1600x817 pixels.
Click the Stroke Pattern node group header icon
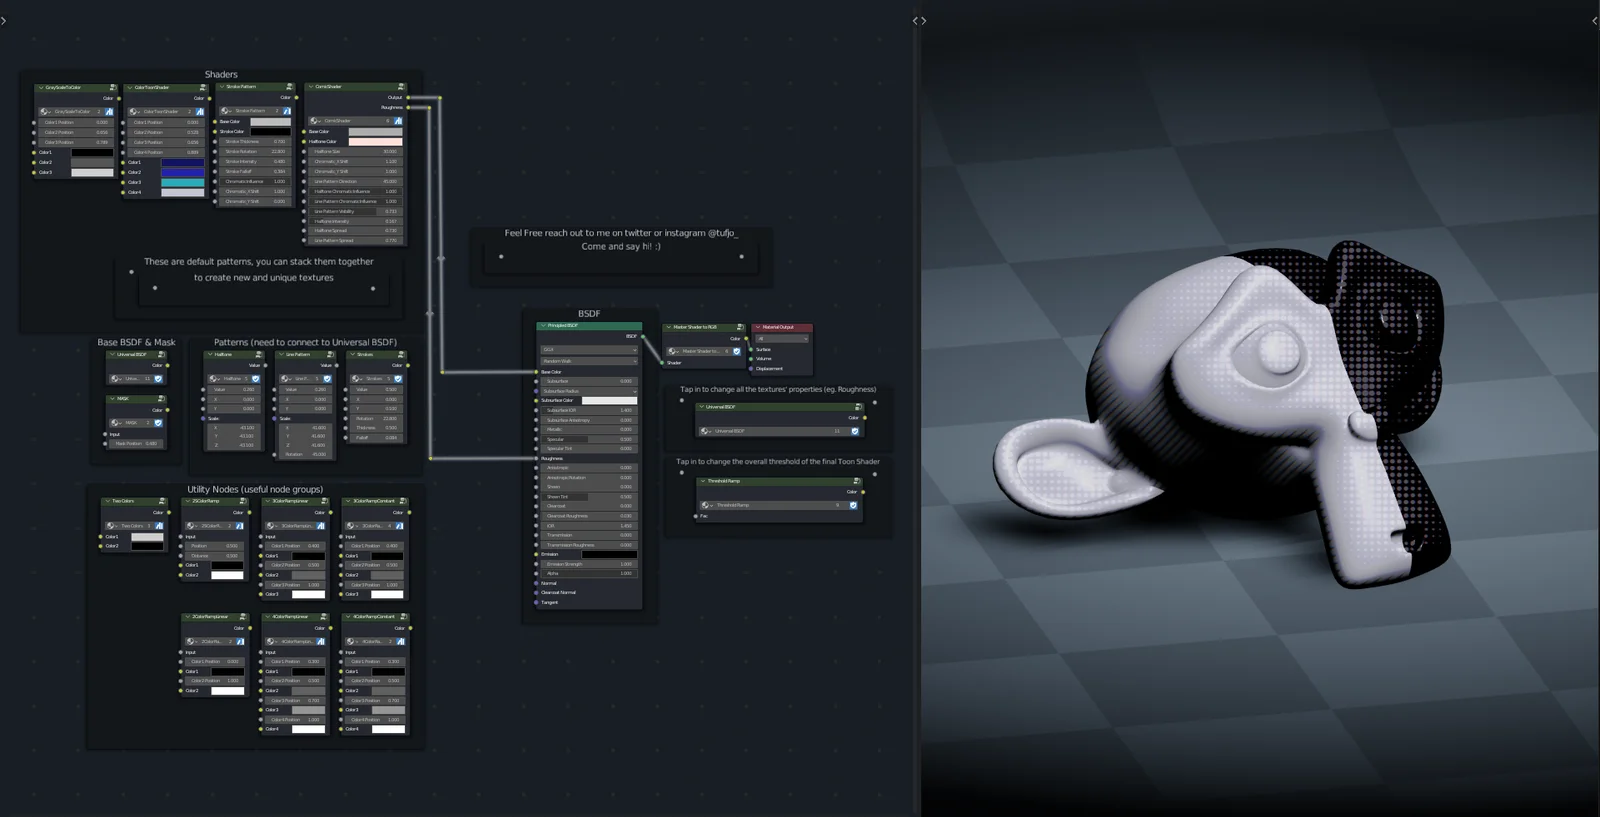(289, 87)
